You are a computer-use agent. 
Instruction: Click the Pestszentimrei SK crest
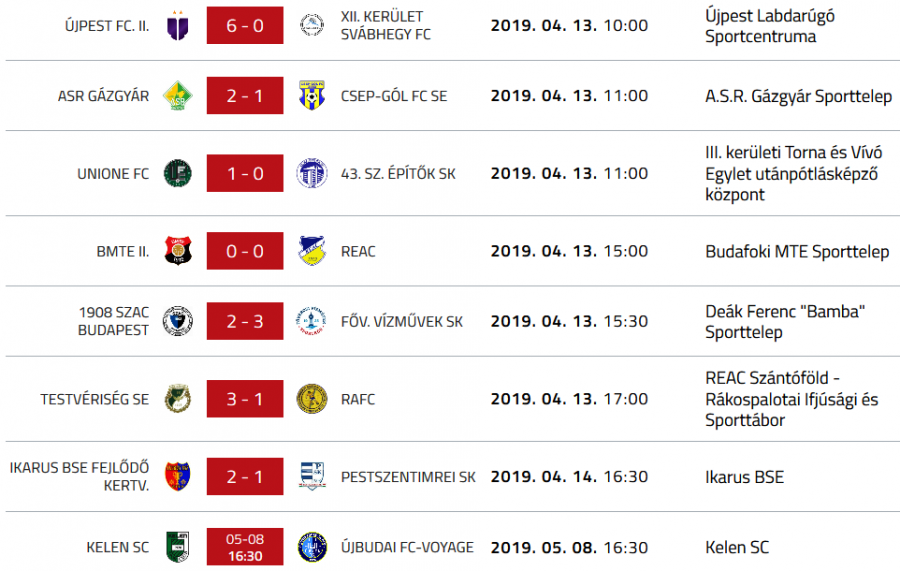click(x=312, y=477)
